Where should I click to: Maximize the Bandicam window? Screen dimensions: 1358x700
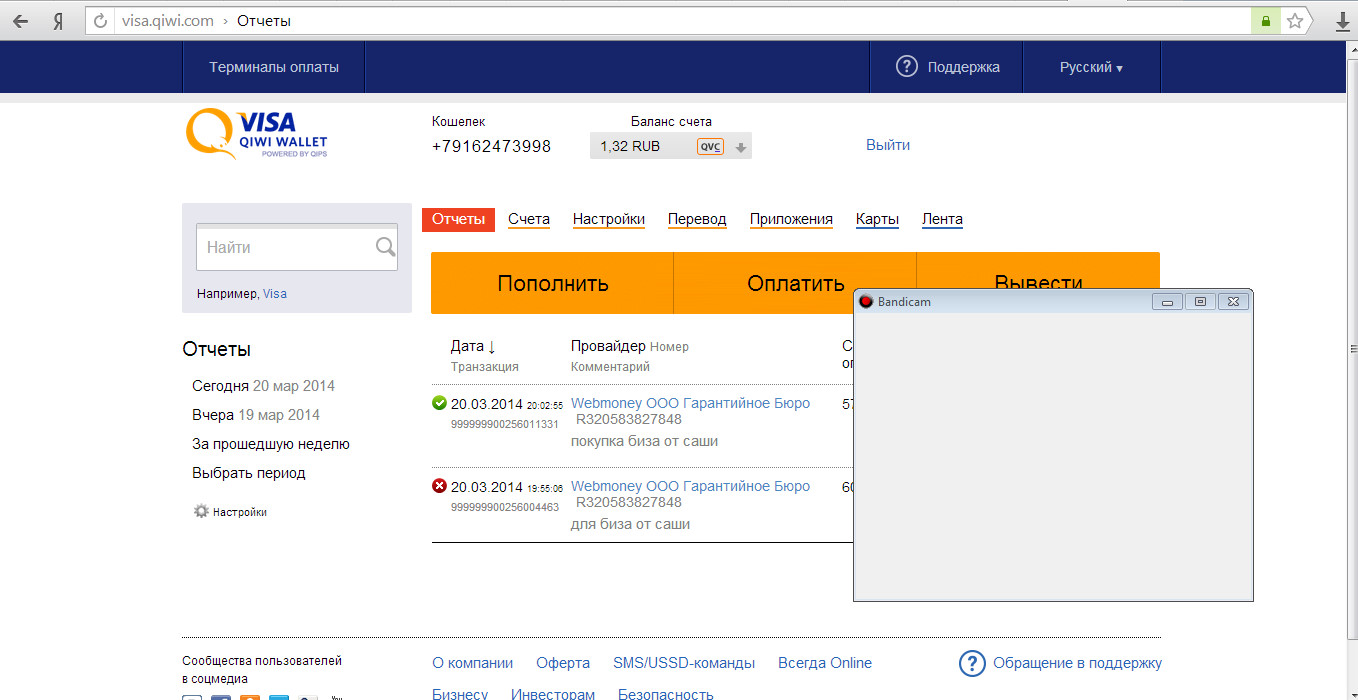click(1200, 301)
